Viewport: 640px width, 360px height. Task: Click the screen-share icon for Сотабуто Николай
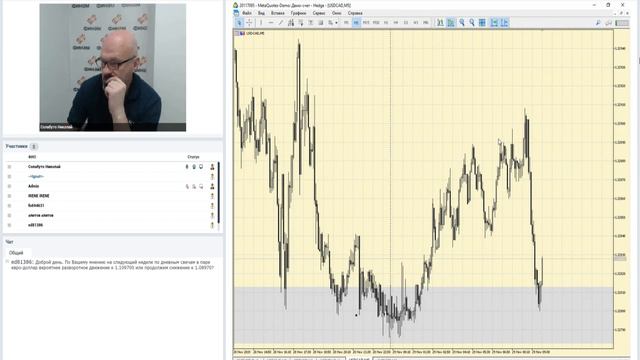[201, 167]
